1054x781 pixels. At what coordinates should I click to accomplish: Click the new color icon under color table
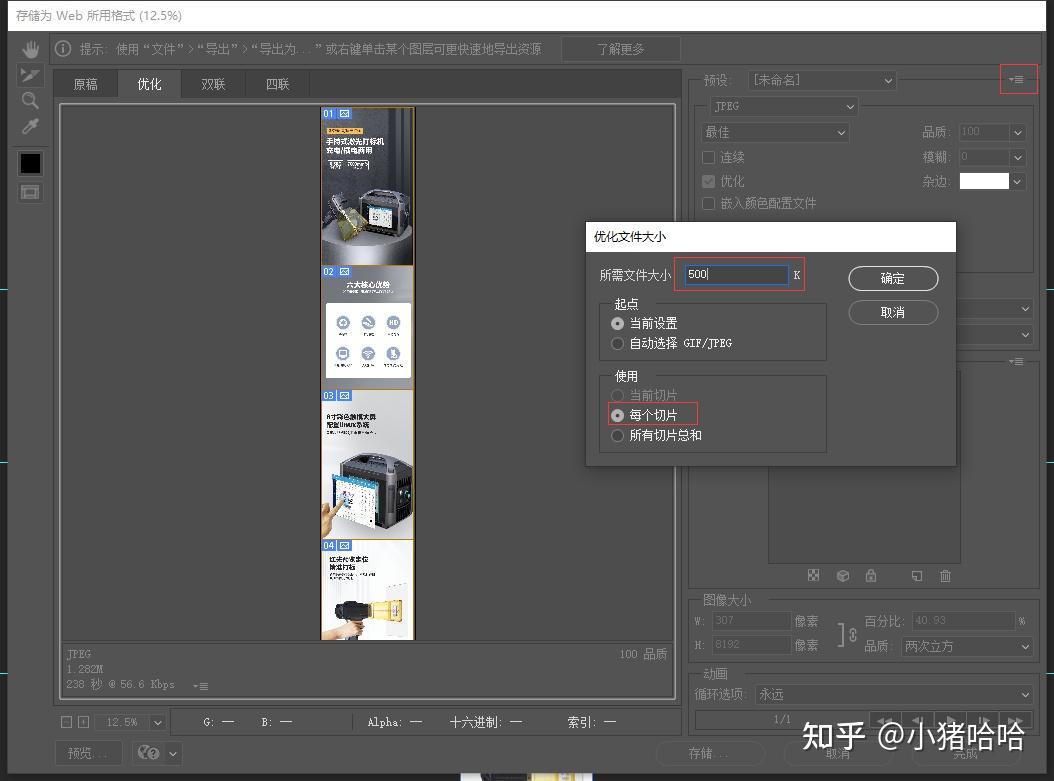pos(917,575)
